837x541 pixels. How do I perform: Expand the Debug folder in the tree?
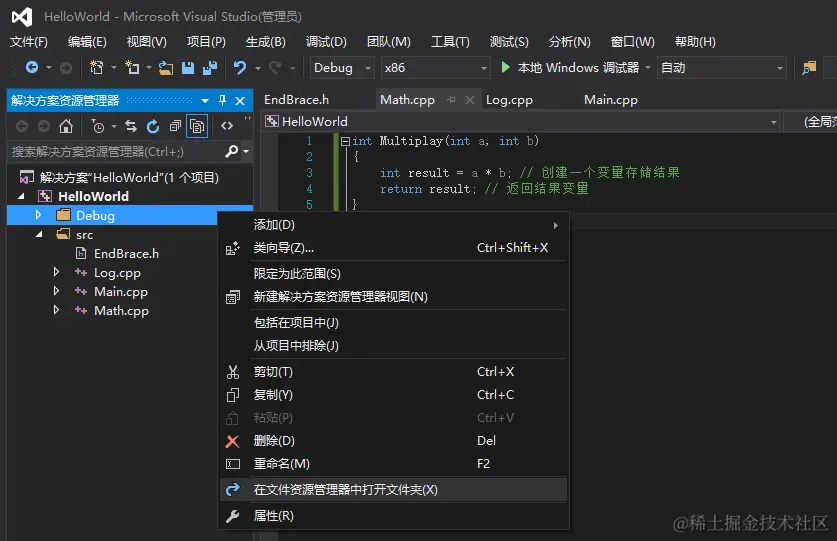point(38,215)
